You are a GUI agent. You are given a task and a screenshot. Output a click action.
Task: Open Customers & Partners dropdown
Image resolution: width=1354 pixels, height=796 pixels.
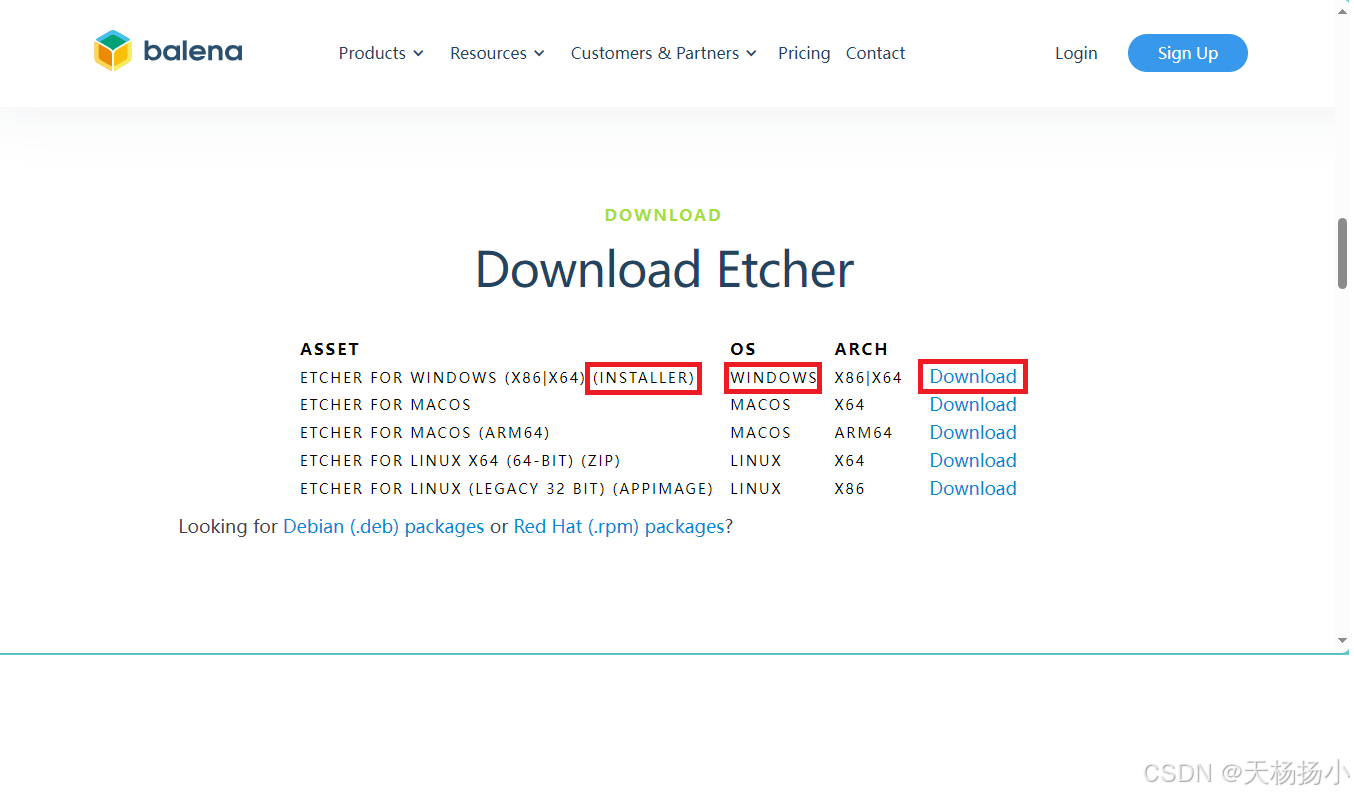(x=664, y=53)
